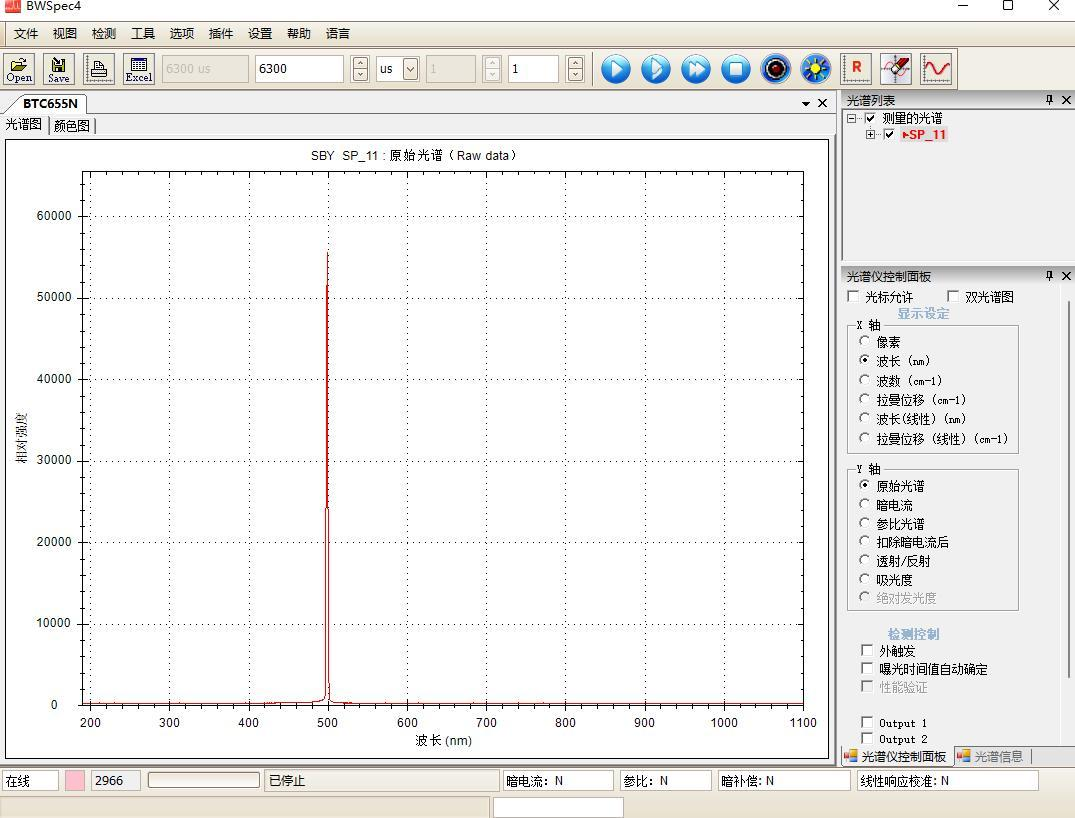Screen dimensions: 1075x818
Task: Click the sun-shaped light source icon
Action: click(x=816, y=69)
